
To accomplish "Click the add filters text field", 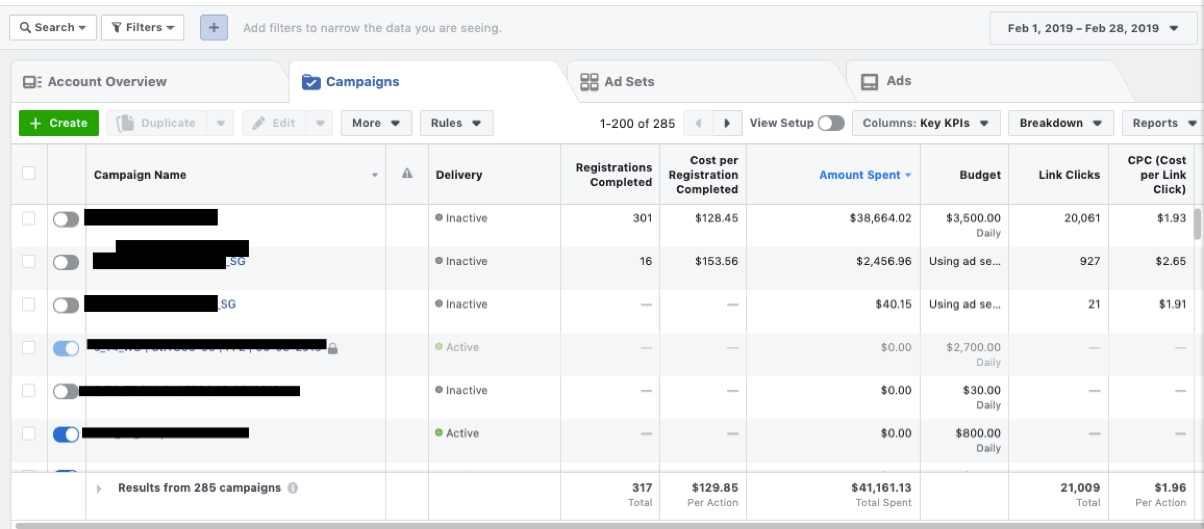I will pos(372,28).
